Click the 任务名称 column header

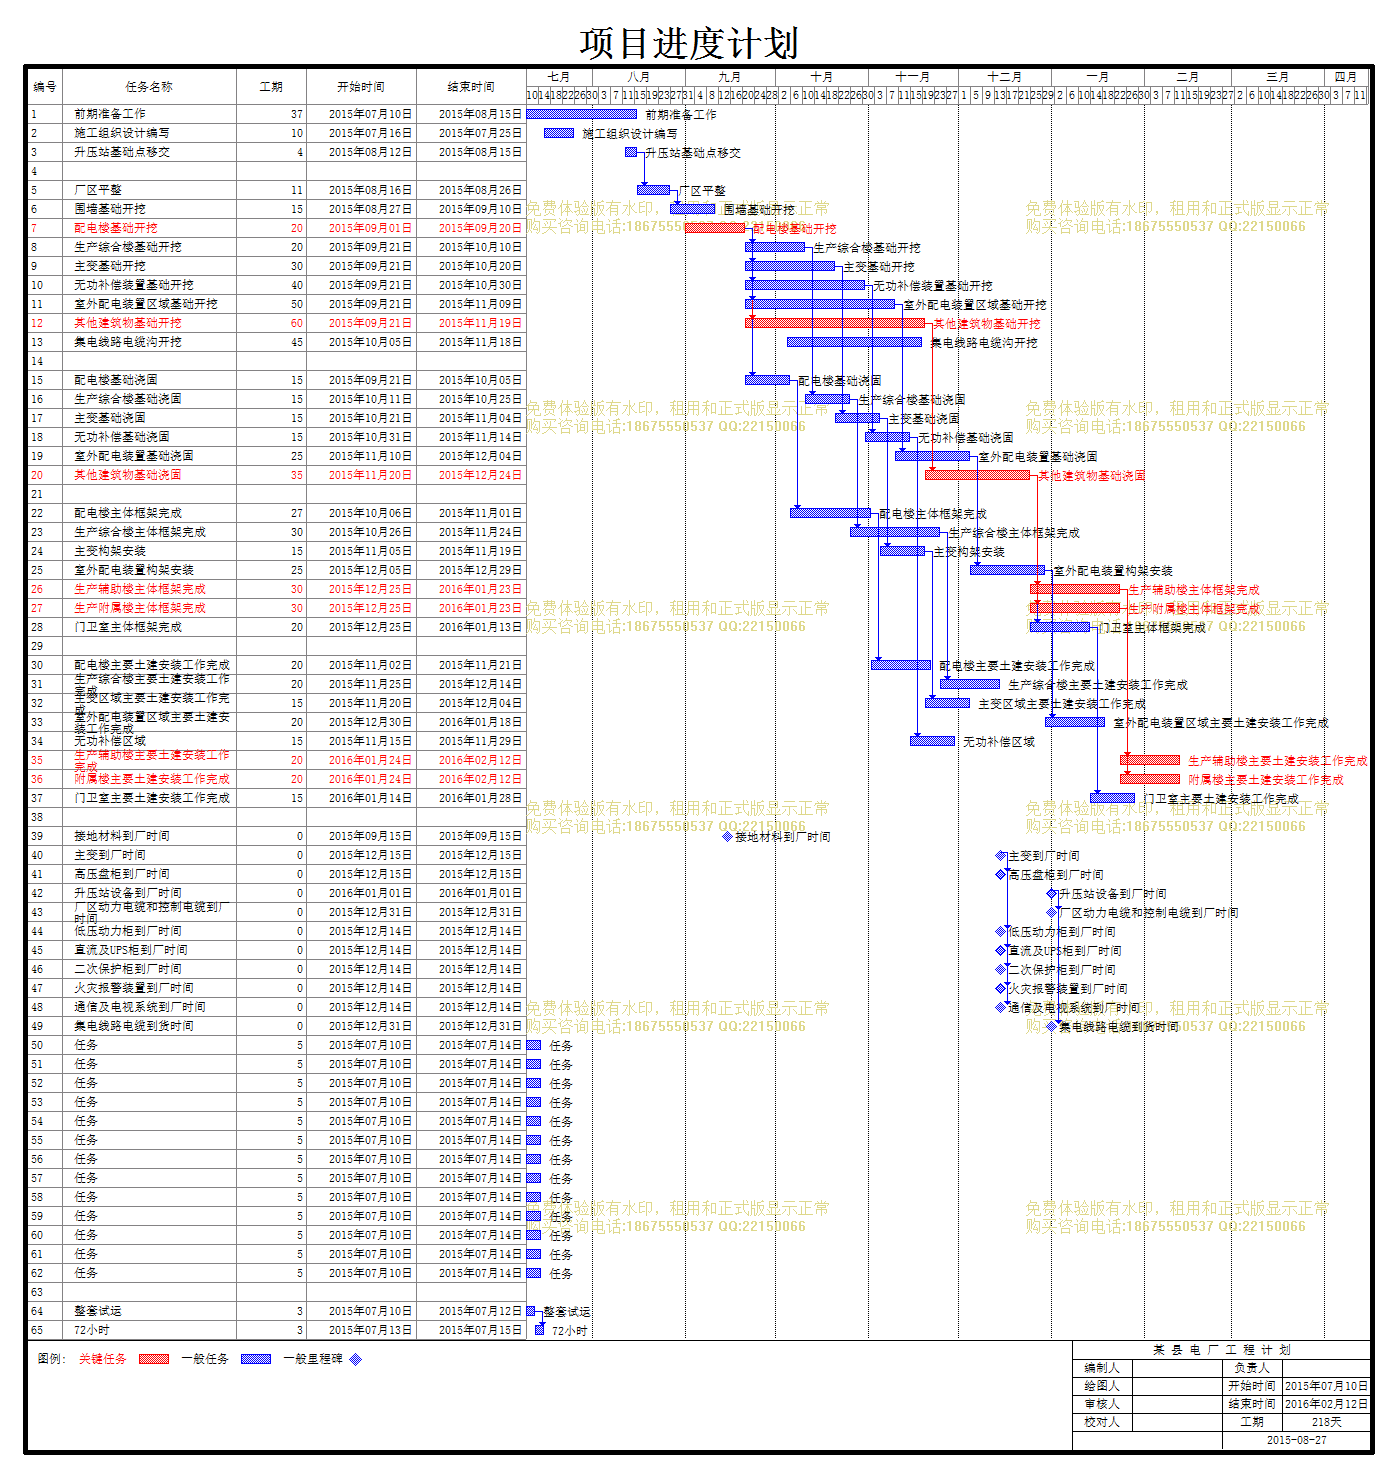click(149, 87)
